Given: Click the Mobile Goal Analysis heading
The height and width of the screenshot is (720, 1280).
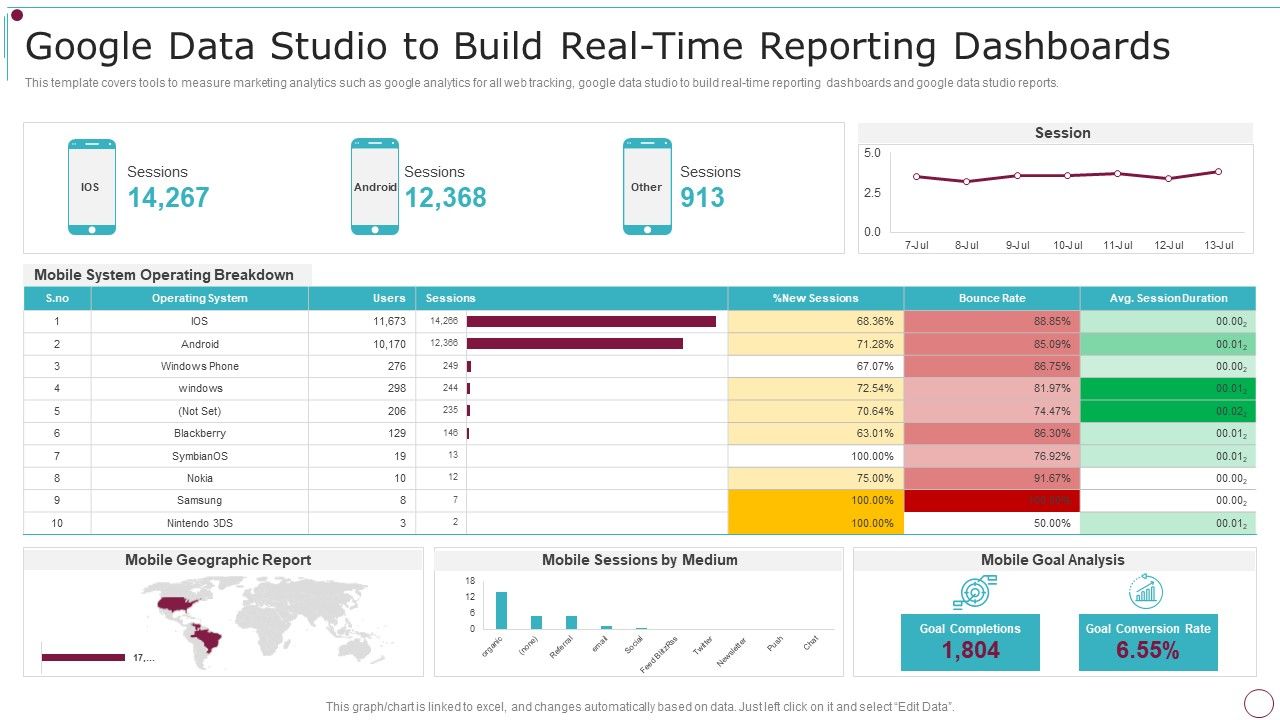Looking at the screenshot, I should [1053, 560].
